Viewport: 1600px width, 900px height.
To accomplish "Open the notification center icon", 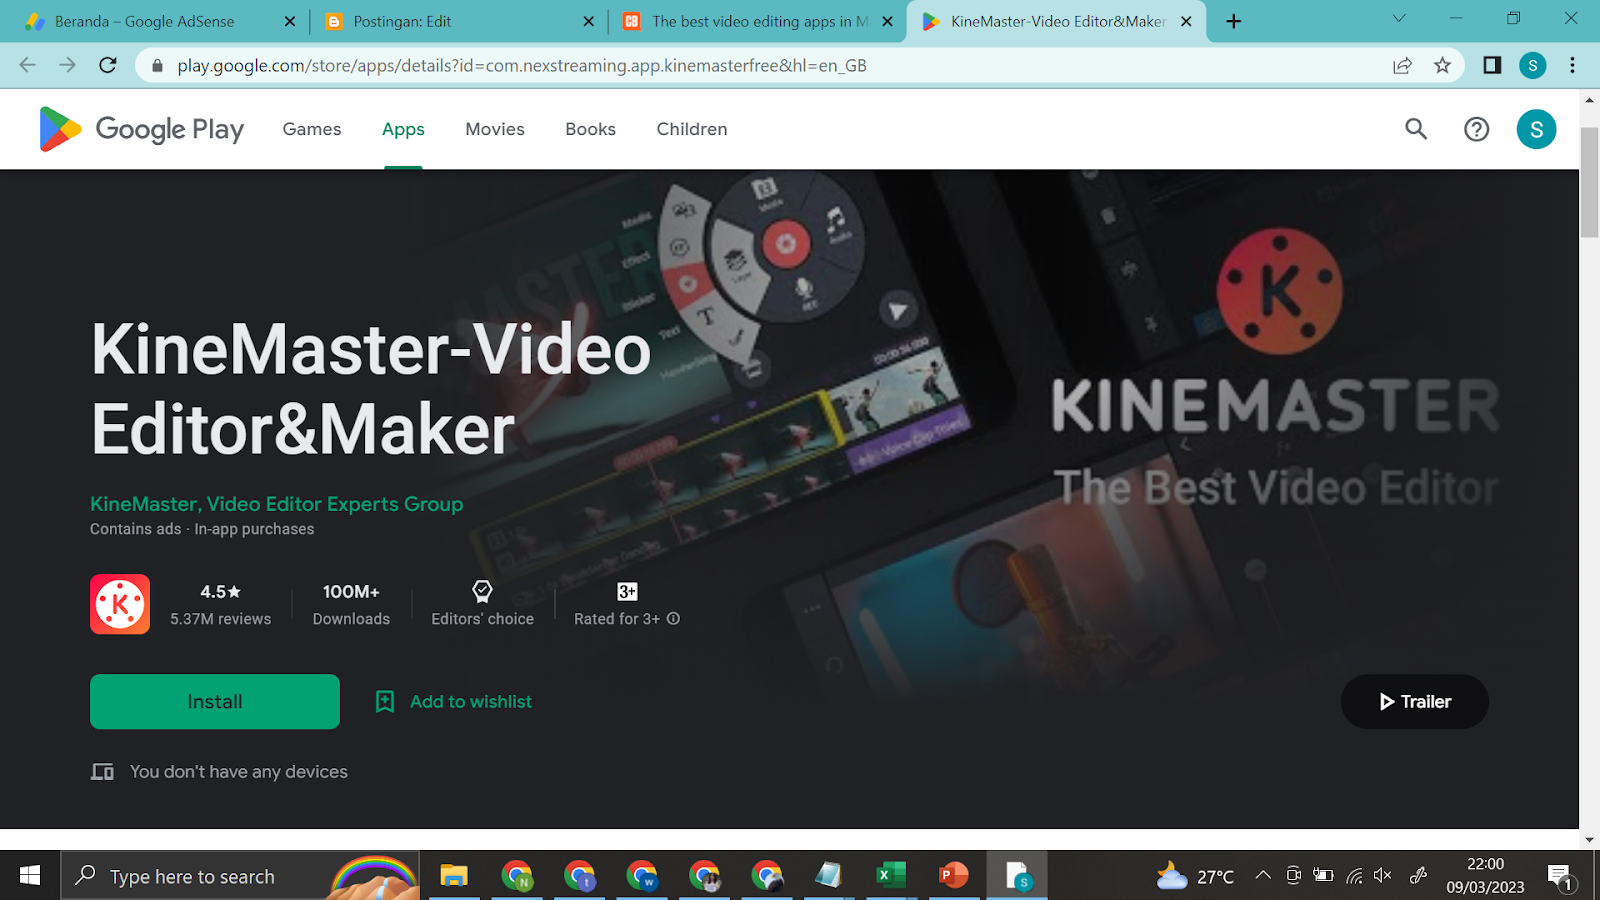I will click(1560, 877).
